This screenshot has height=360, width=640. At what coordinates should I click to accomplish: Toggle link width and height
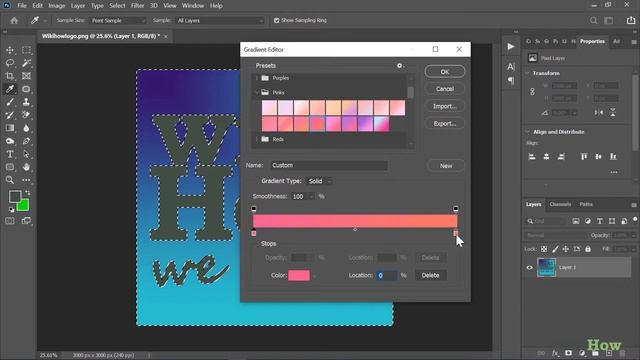tap(532, 92)
